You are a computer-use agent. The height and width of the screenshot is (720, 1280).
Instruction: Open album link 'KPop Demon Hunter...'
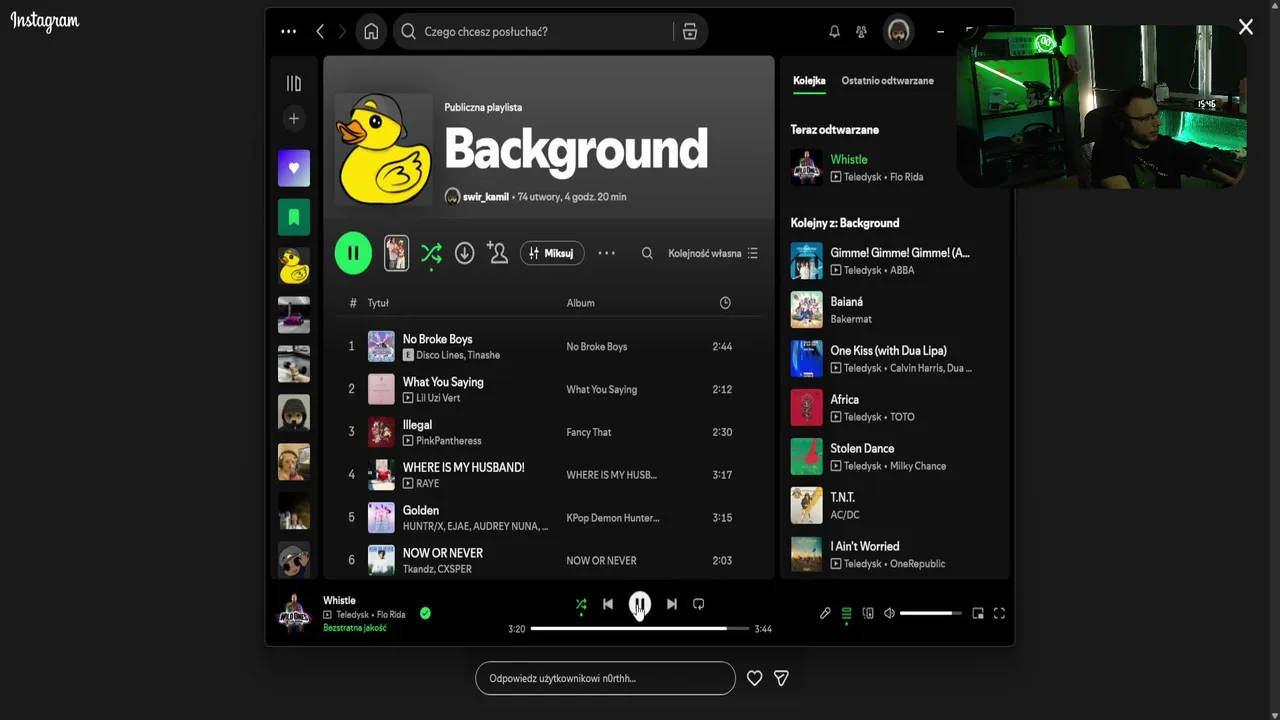(x=613, y=518)
